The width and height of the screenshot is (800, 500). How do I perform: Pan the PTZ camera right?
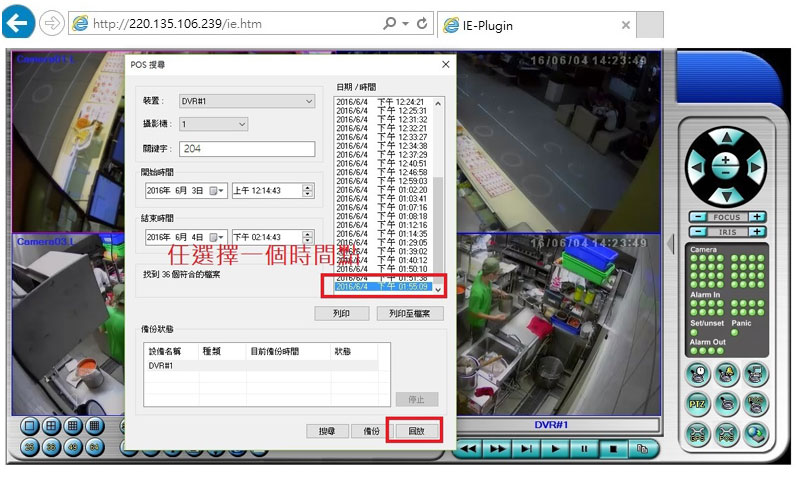756,167
